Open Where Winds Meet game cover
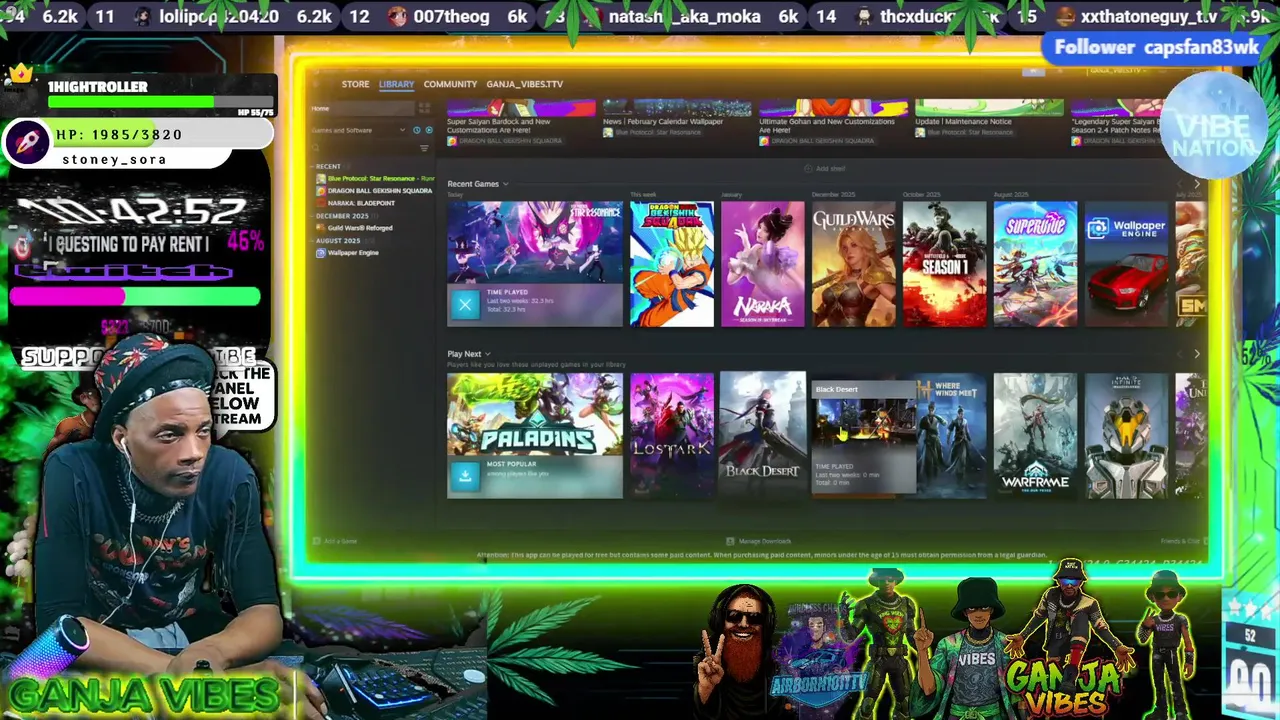Viewport: 1280px width, 720px height. 952,435
